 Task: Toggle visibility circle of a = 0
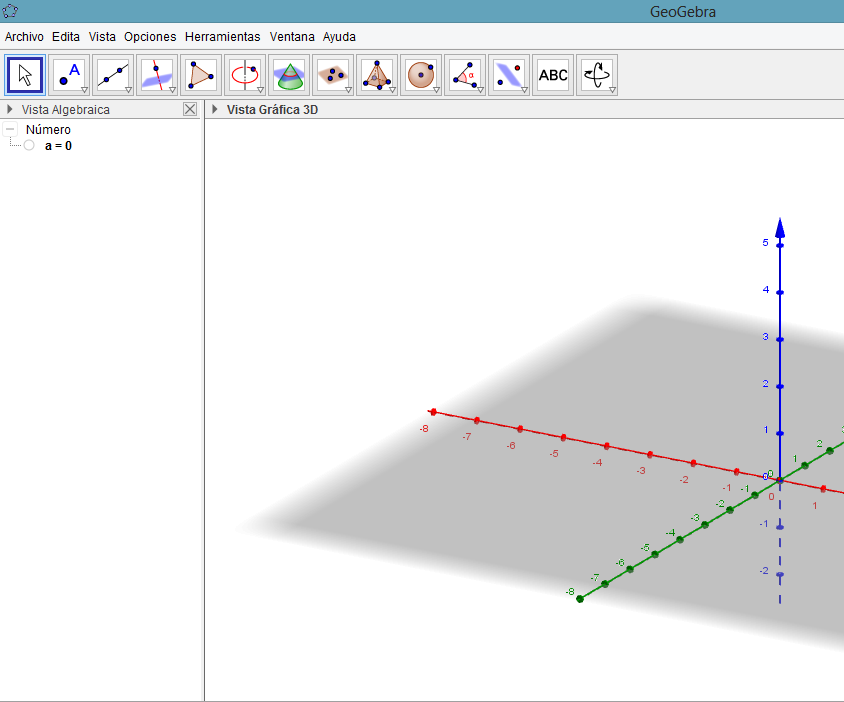pyautogui.click(x=29, y=146)
